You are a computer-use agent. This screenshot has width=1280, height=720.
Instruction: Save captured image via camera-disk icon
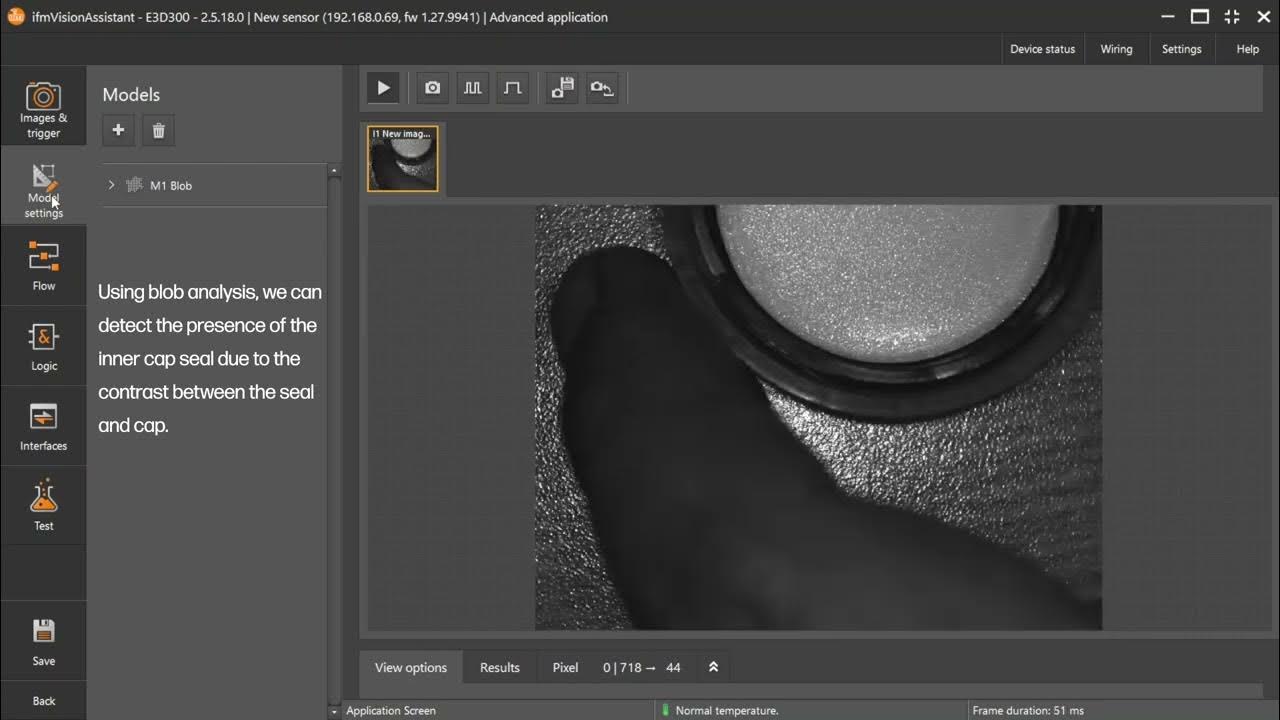563,88
